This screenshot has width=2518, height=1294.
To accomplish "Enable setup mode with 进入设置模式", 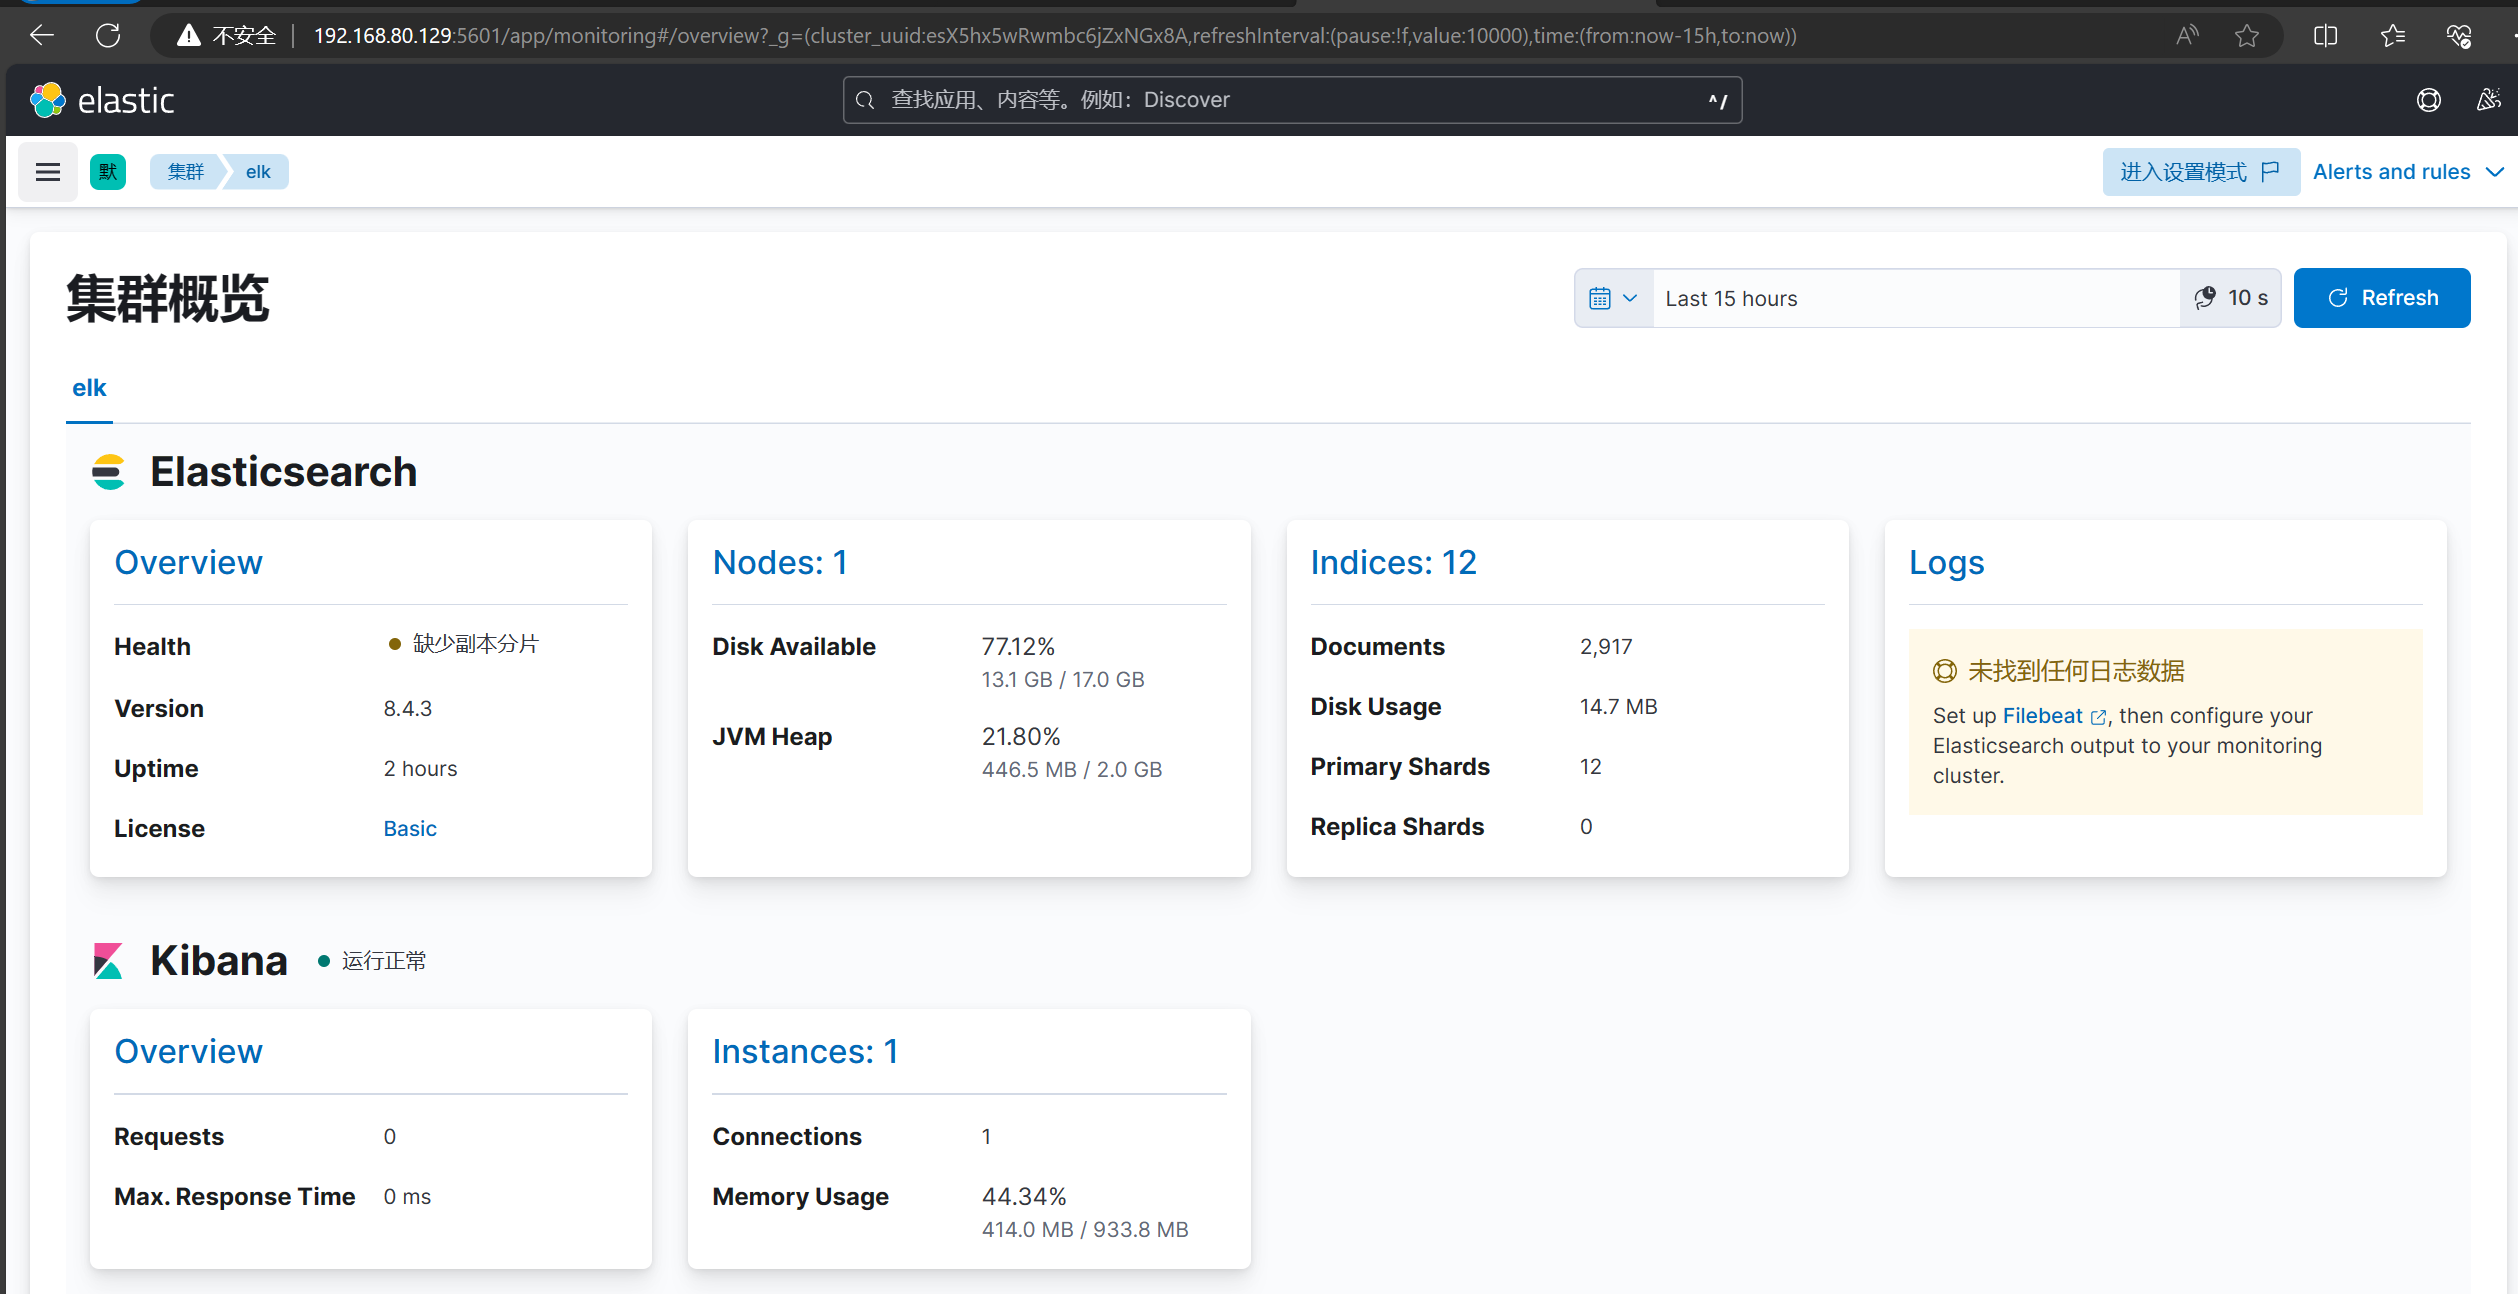I will (x=2200, y=171).
